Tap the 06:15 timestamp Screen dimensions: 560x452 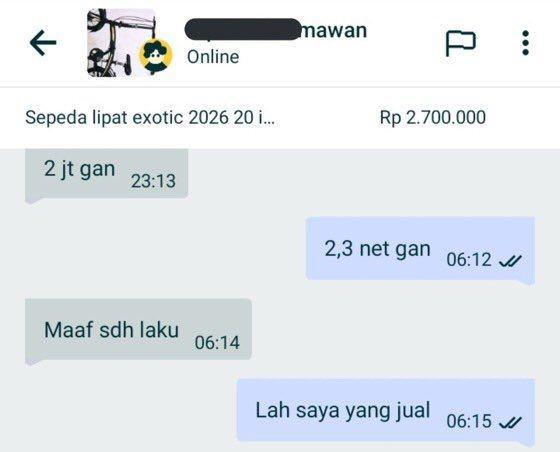pyautogui.click(x=469, y=421)
